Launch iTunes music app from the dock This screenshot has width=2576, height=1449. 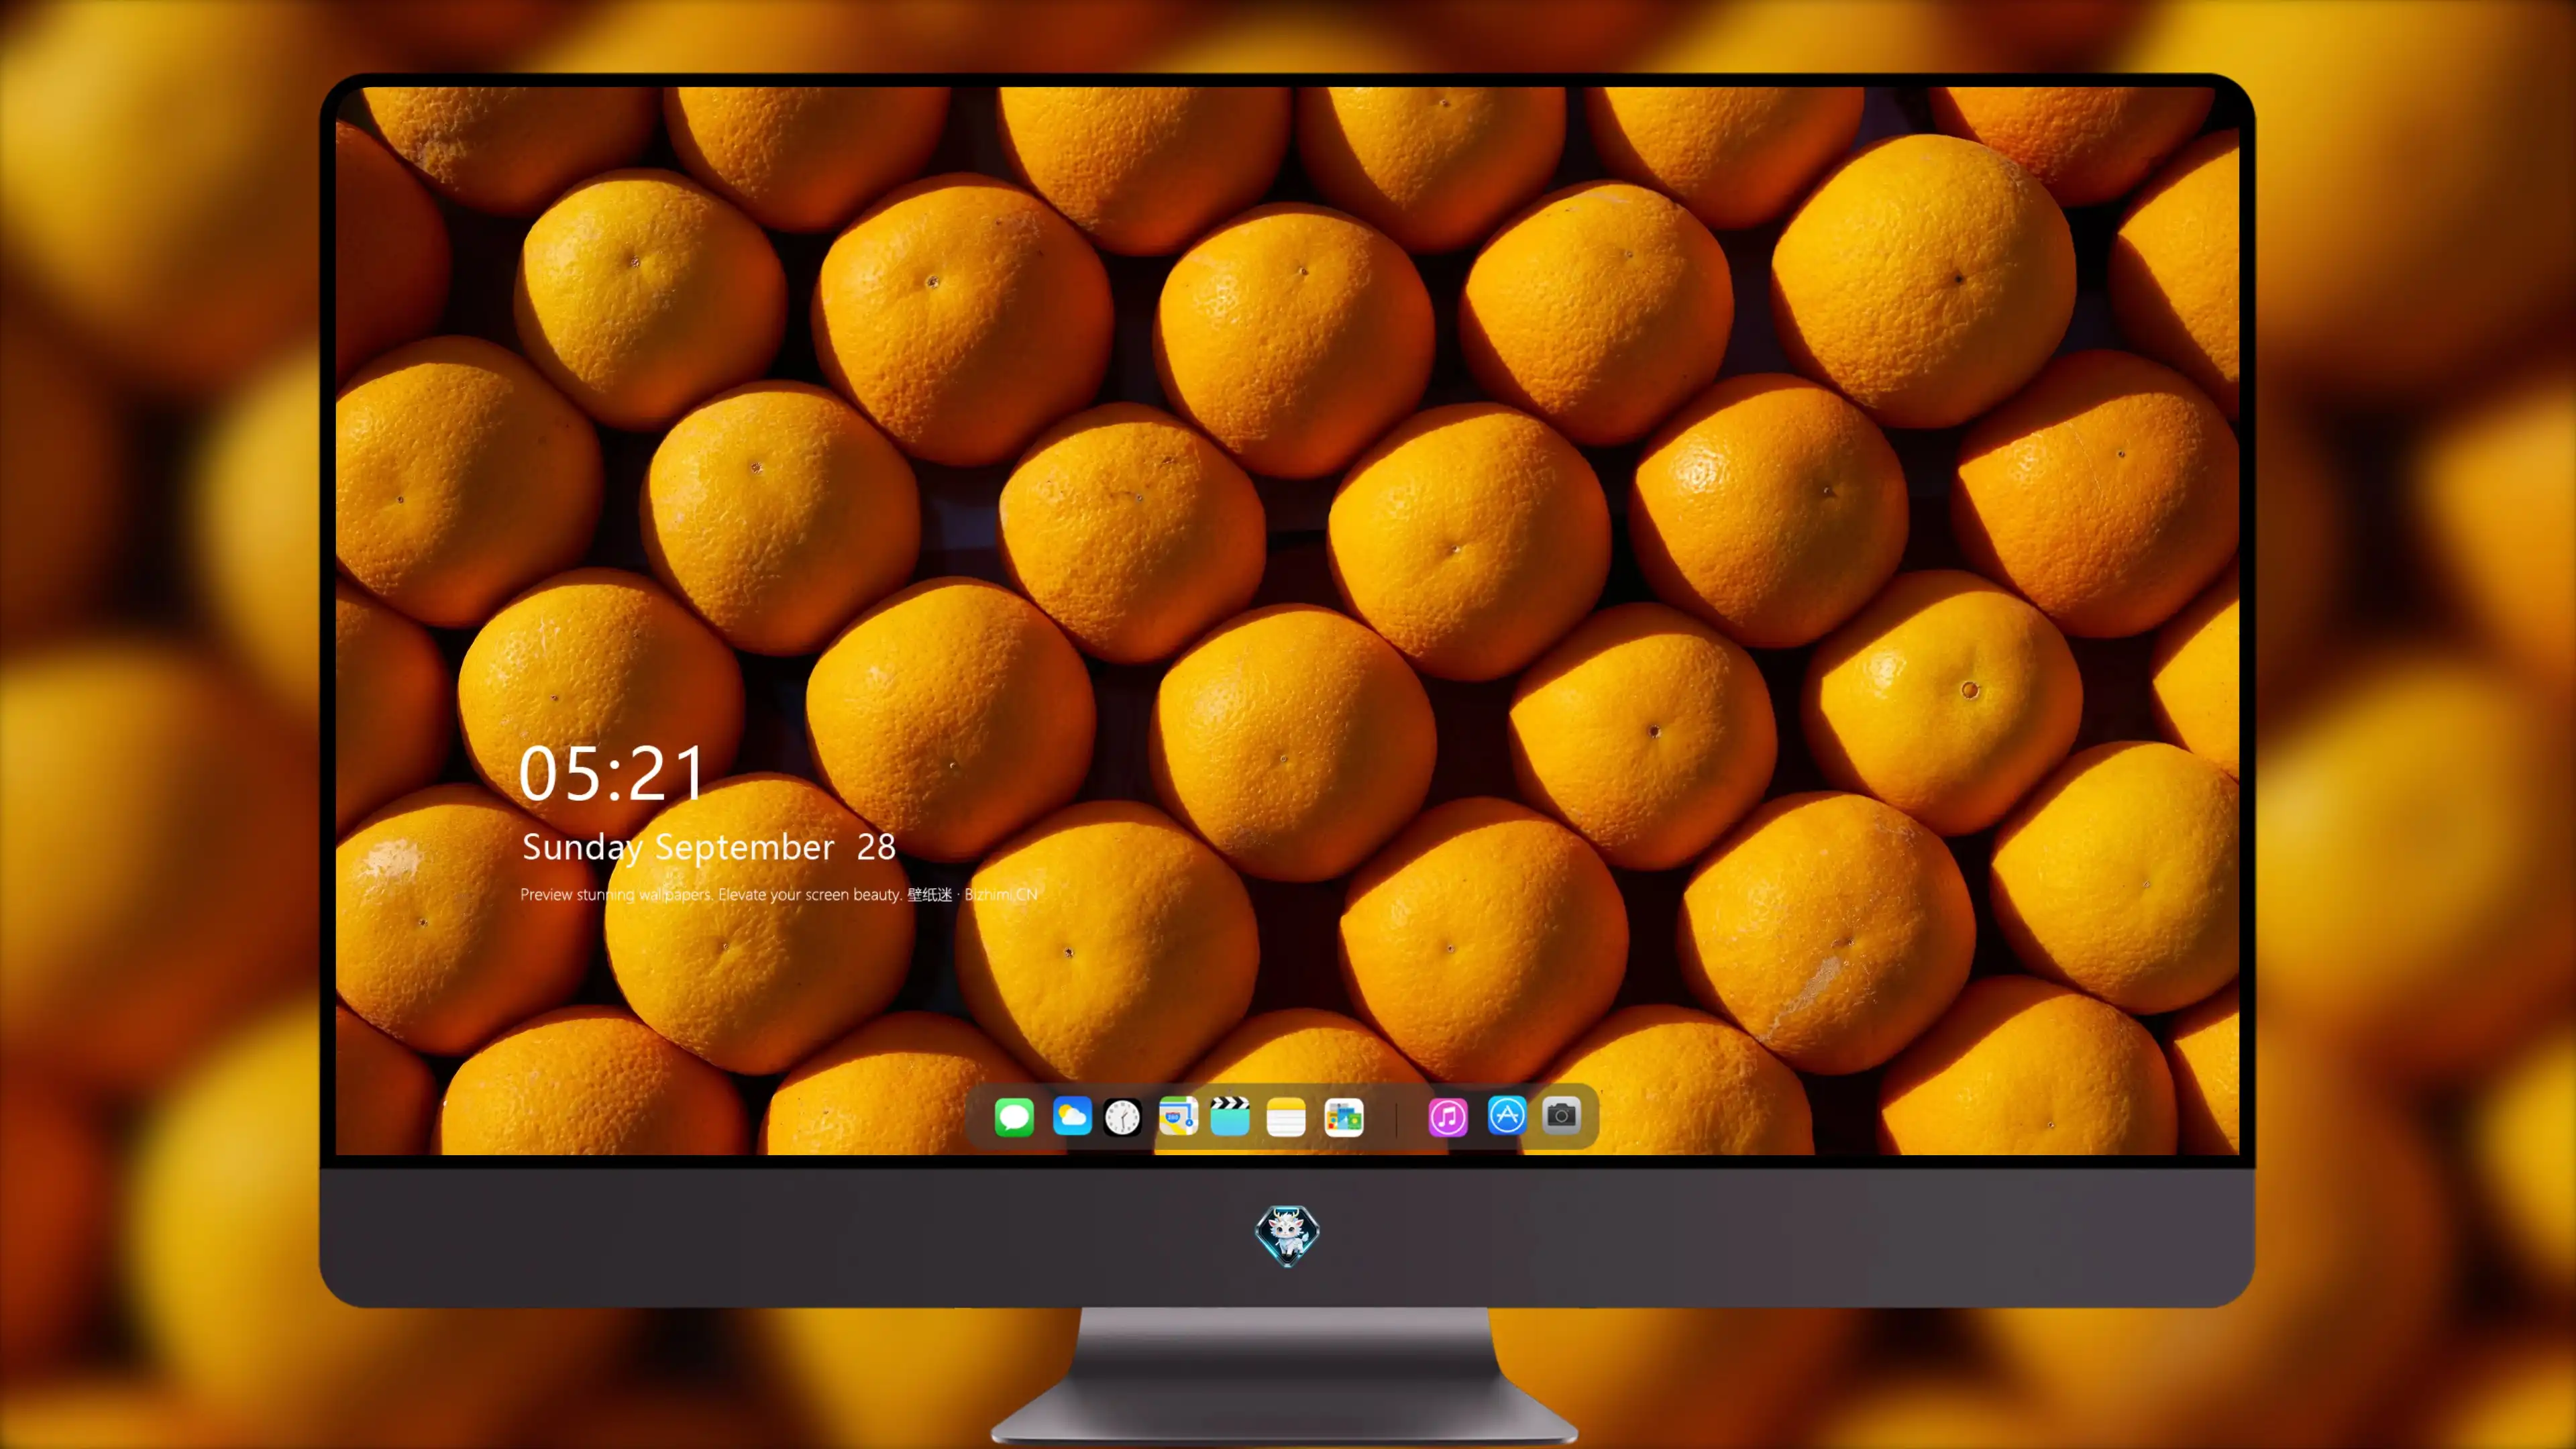tap(1448, 1117)
